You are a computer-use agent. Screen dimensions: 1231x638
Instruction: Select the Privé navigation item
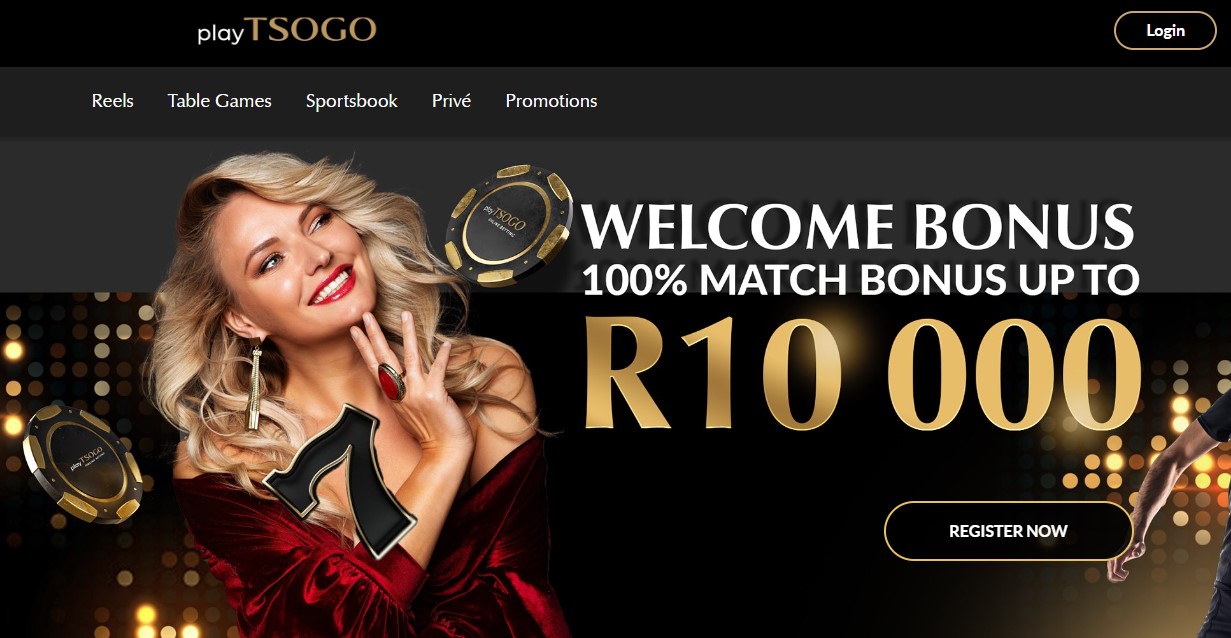click(451, 101)
